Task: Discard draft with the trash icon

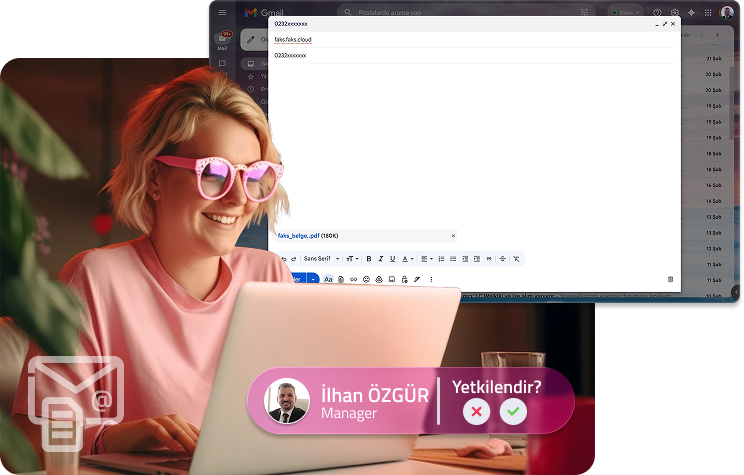Action: click(670, 279)
